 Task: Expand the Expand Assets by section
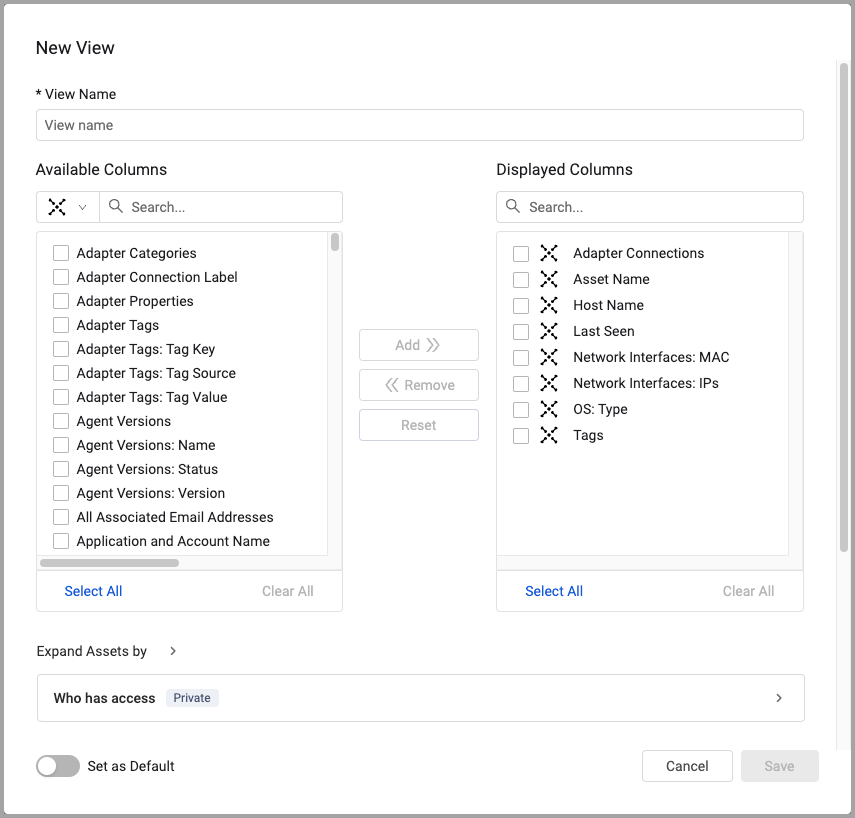(173, 651)
